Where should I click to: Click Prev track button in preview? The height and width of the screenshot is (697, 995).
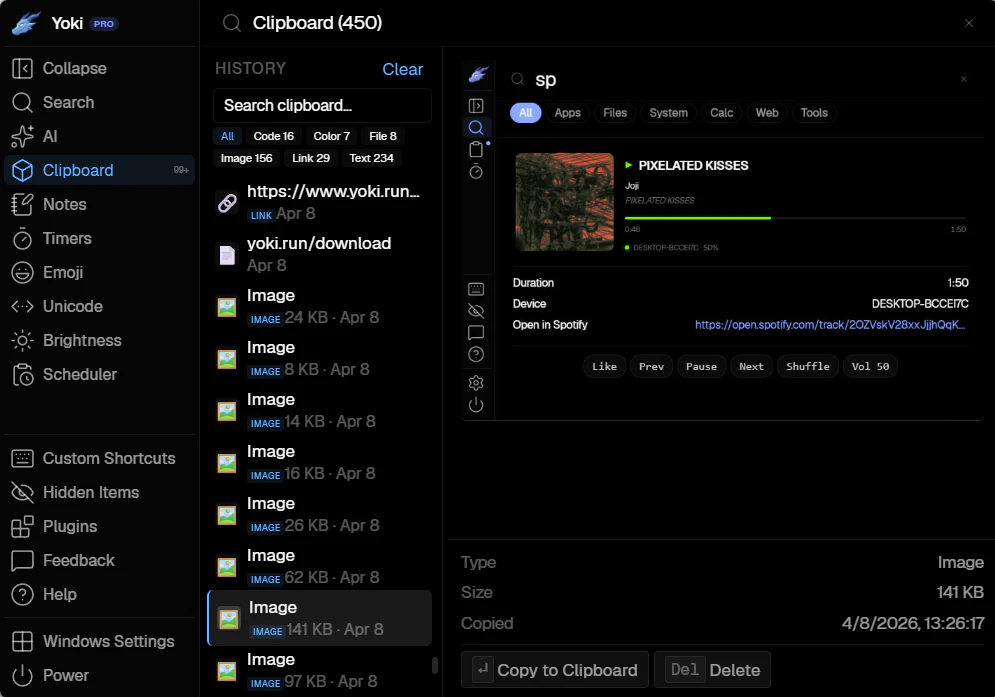click(651, 366)
